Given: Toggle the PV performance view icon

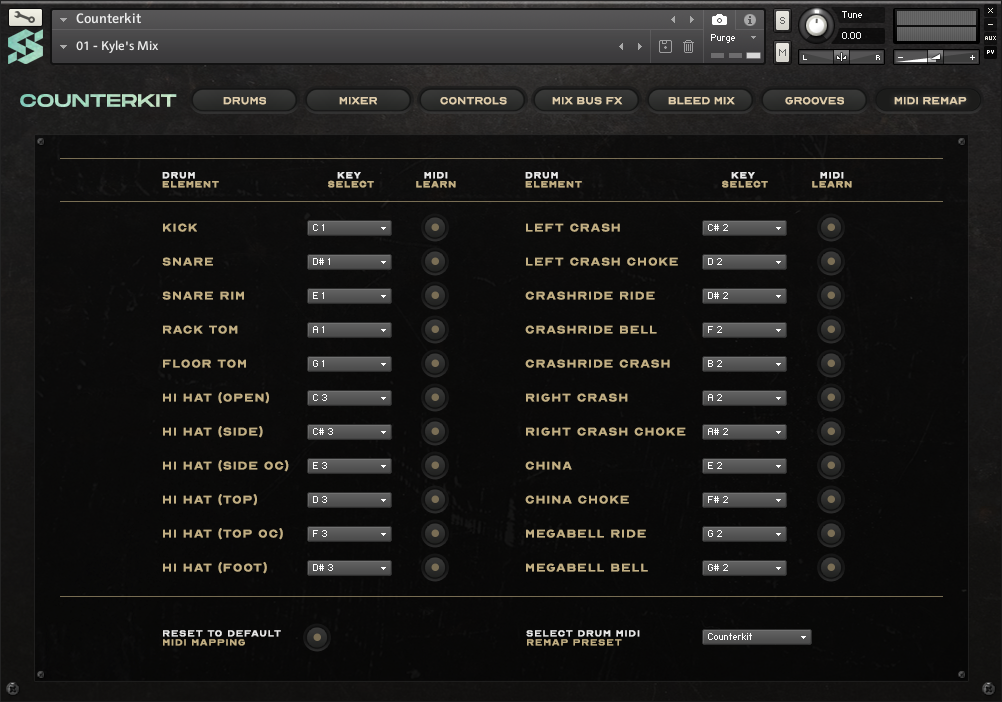Looking at the screenshot, I should [x=991, y=51].
